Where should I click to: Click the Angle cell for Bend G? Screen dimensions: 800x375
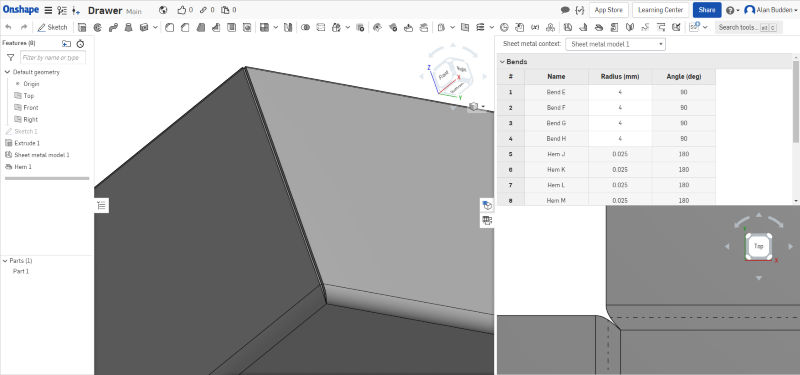(x=684, y=123)
